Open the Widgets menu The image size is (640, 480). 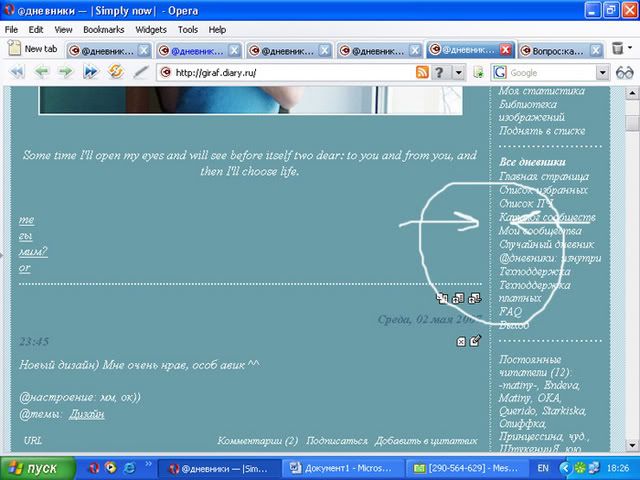[150, 30]
